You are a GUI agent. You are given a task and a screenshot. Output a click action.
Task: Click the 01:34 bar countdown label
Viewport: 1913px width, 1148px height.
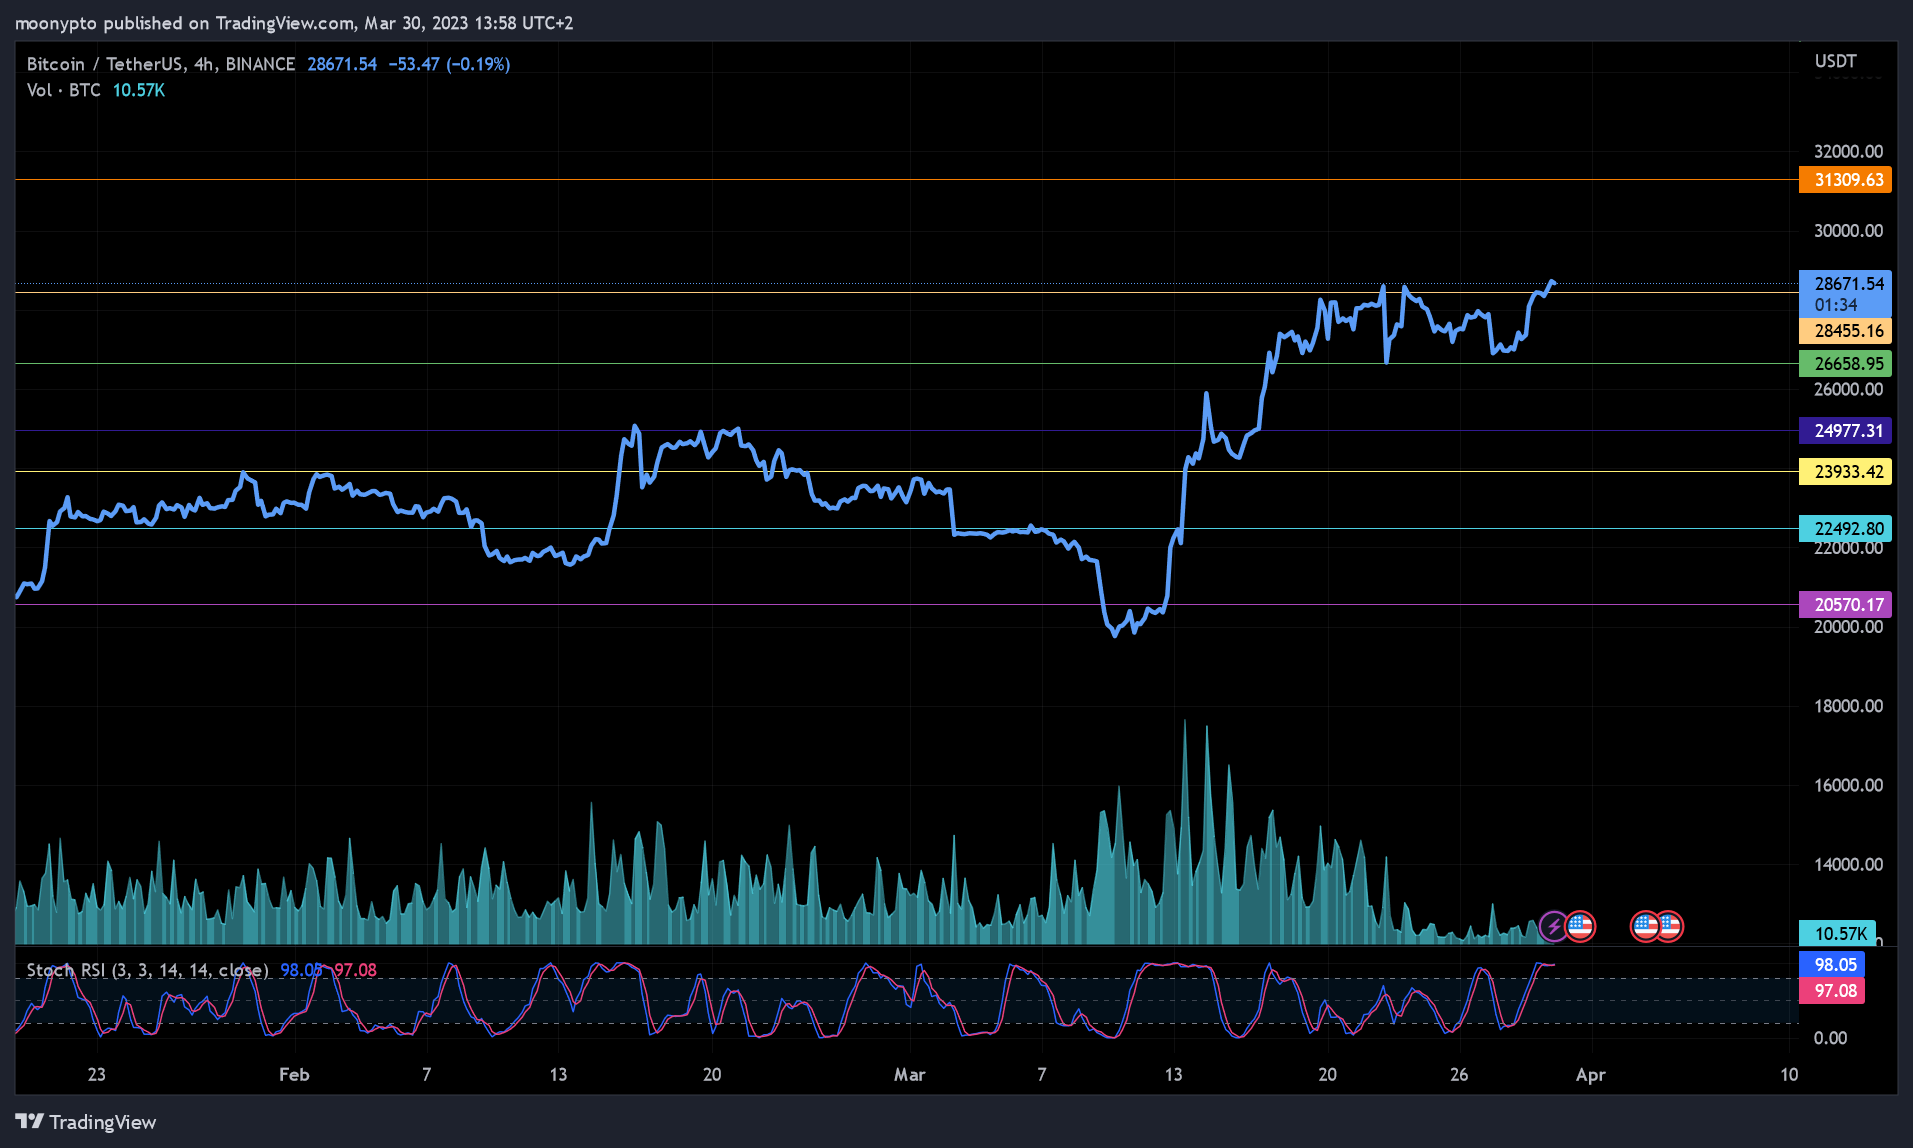pos(1837,305)
